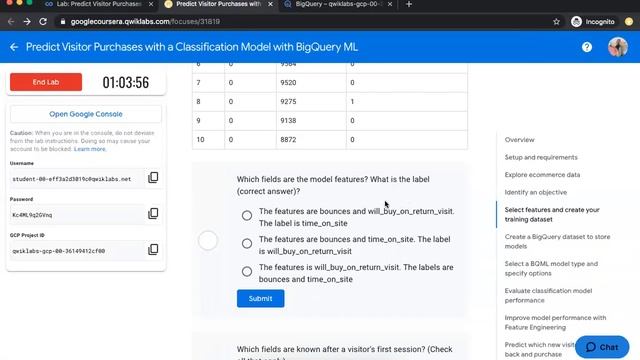Click the lab header back arrow
Image resolution: width=640 pixels, height=360 pixels.
pyautogui.click(x=14, y=47)
